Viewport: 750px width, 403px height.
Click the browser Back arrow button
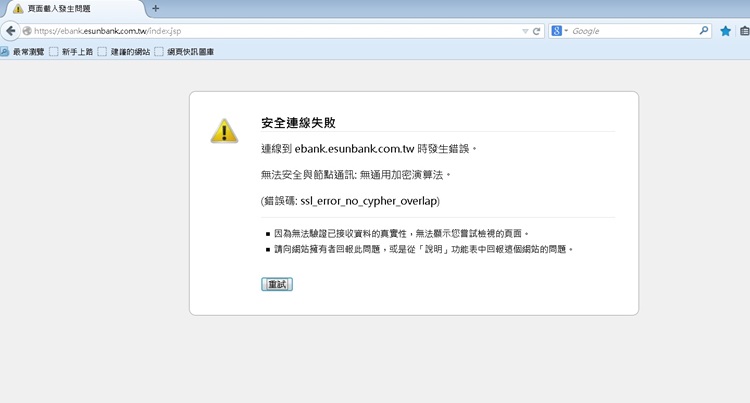tap(11, 31)
